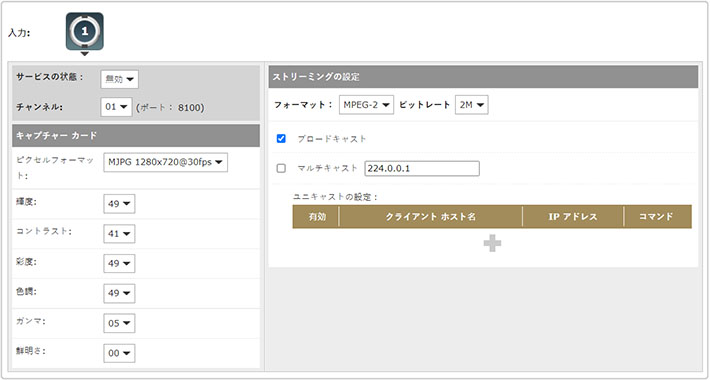The image size is (710, 380).
Task: Click the キャプチャー カード section header
Action: (x=136, y=135)
